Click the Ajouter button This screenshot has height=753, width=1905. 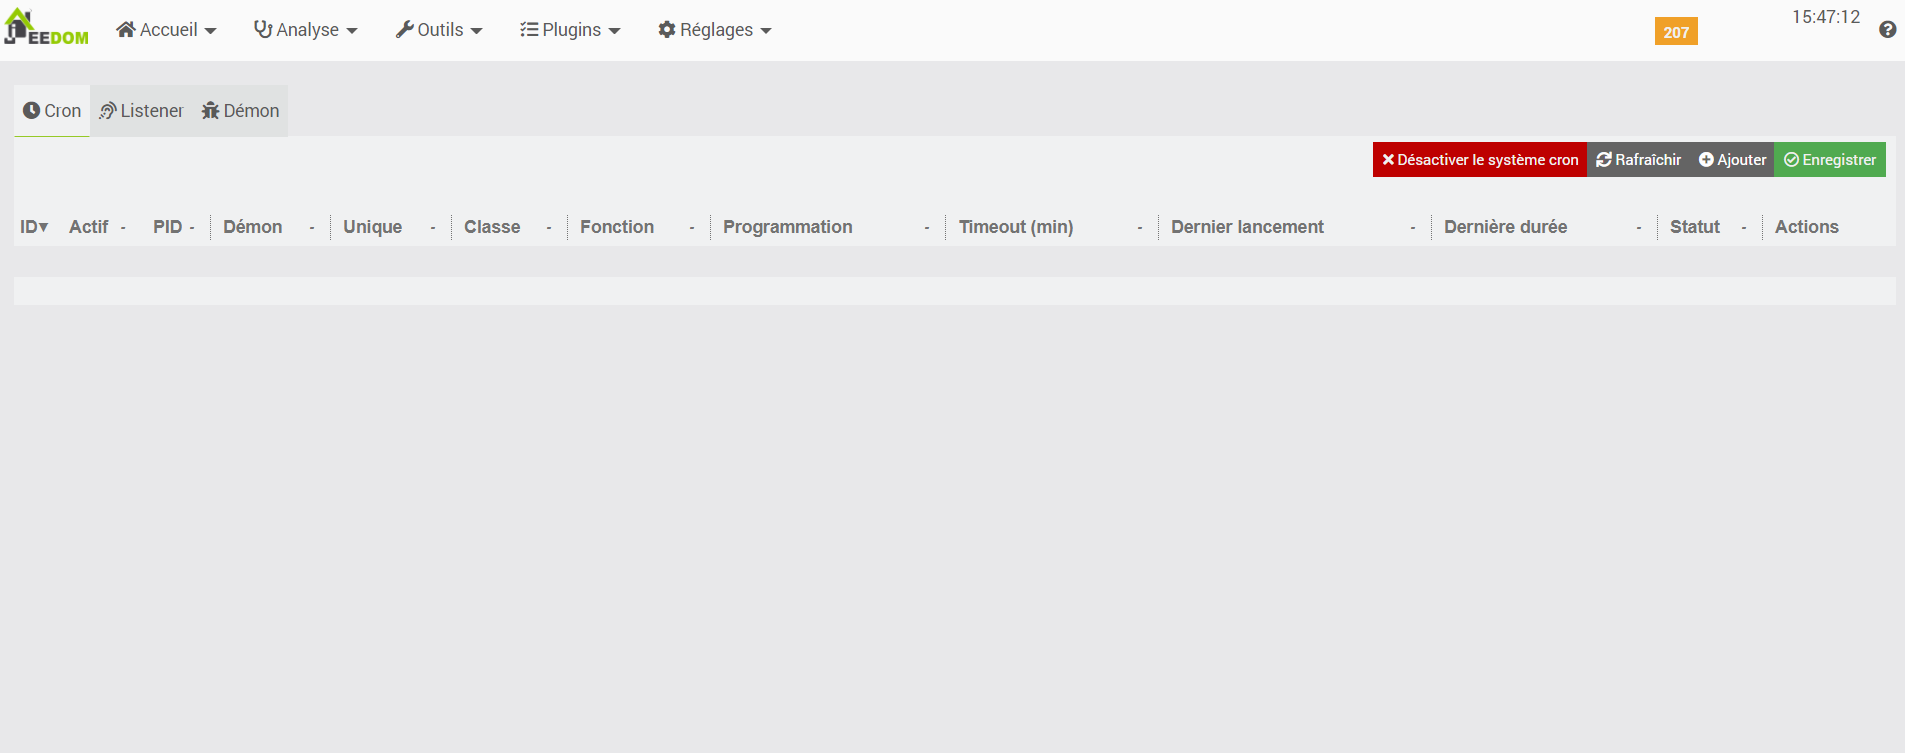tap(1732, 160)
